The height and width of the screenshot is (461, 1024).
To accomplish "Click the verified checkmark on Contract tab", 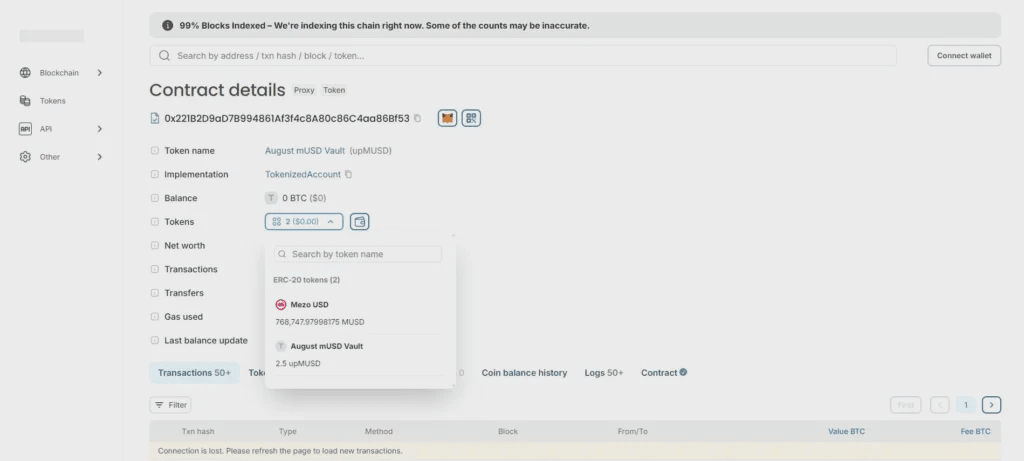I will (x=683, y=372).
